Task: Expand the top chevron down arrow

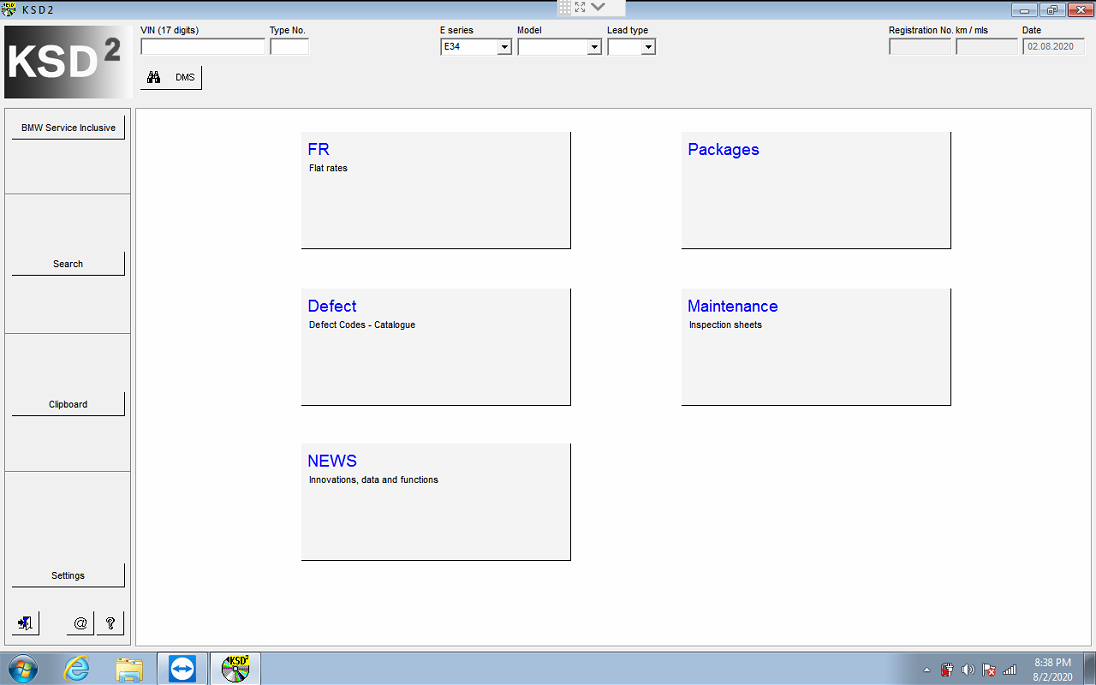Action: (598, 7)
